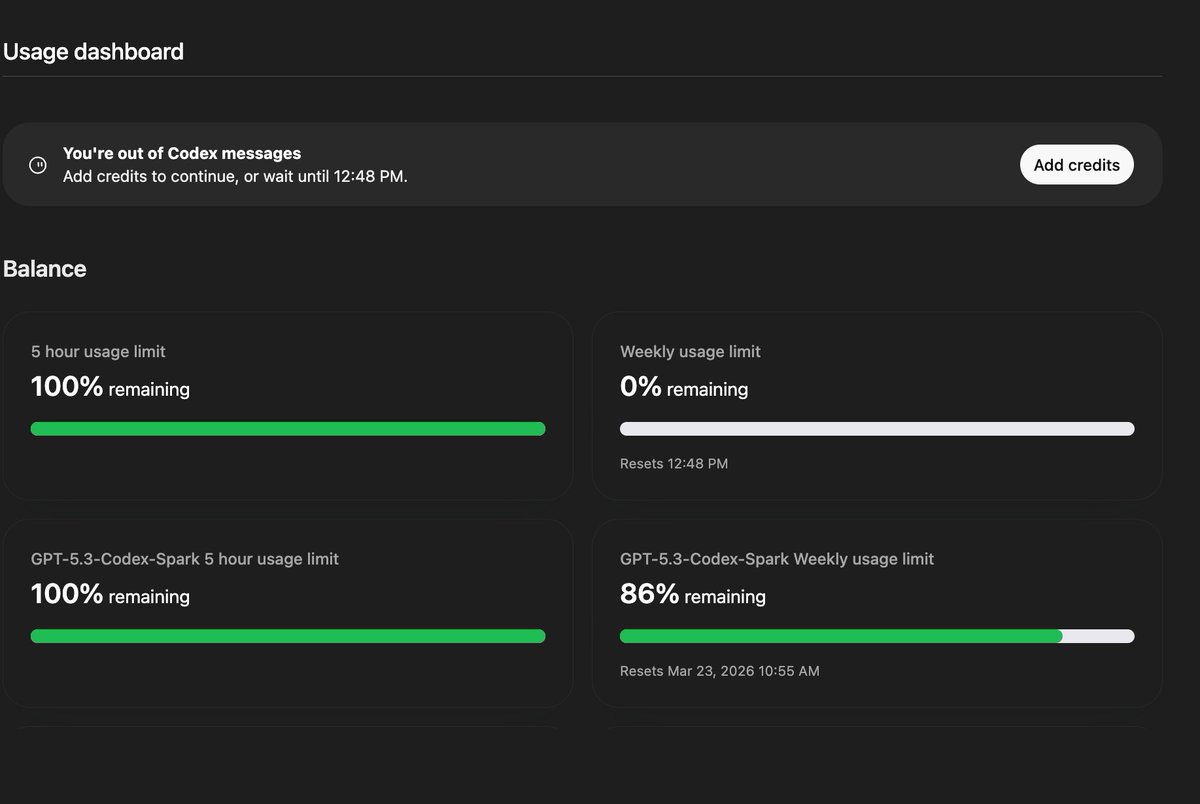Viewport: 1200px width, 804px height.
Task: Click the "0% remaining" value
Action: [684, 388]
